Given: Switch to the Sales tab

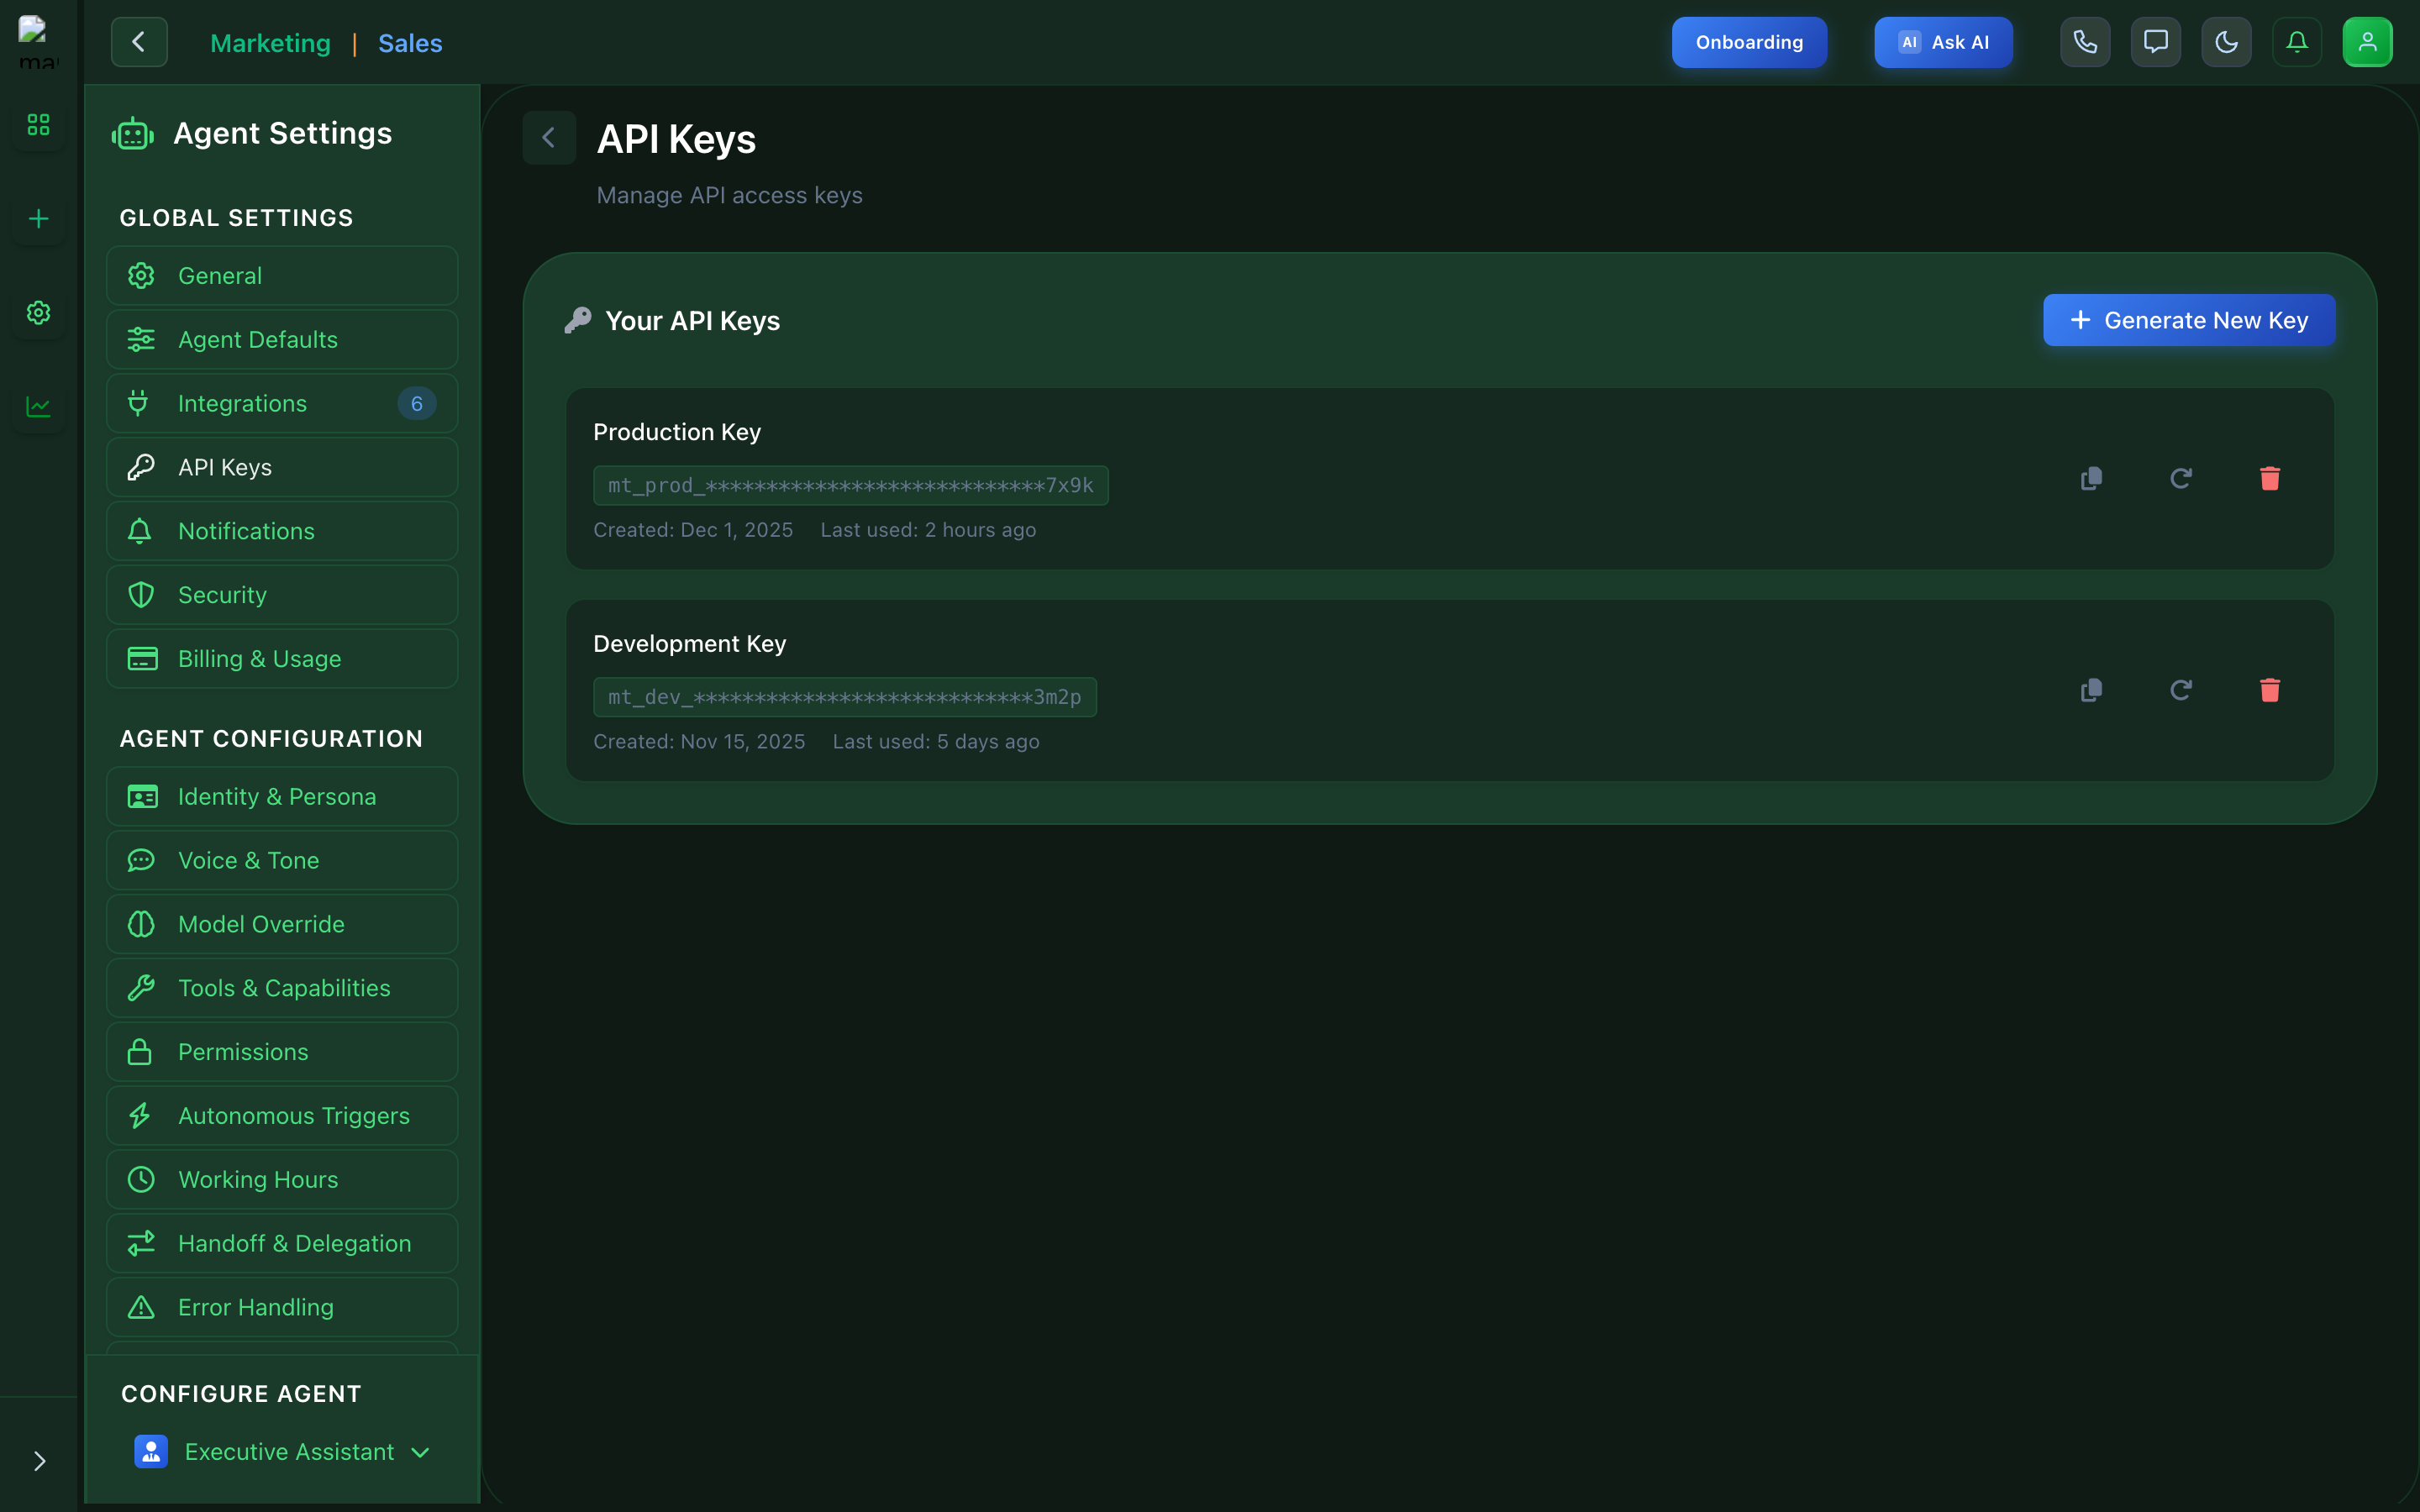Looking at the screenshot, I should click(410, 43).
